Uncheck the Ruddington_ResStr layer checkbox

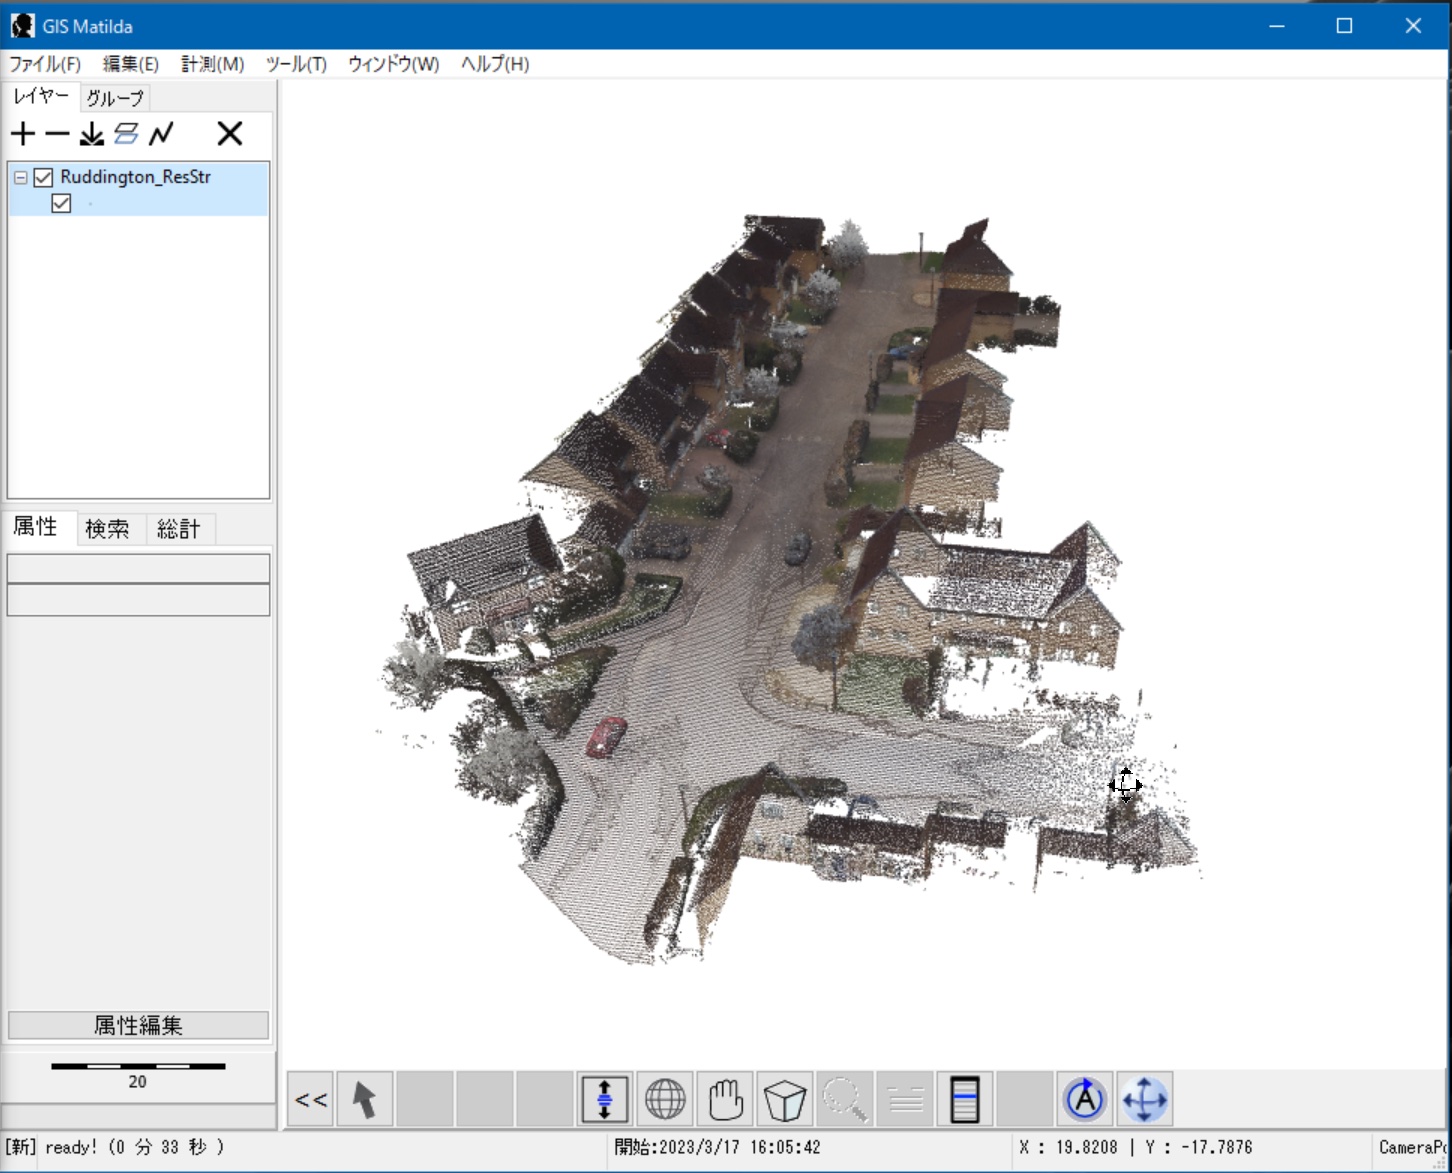click(x=43, y=178)
